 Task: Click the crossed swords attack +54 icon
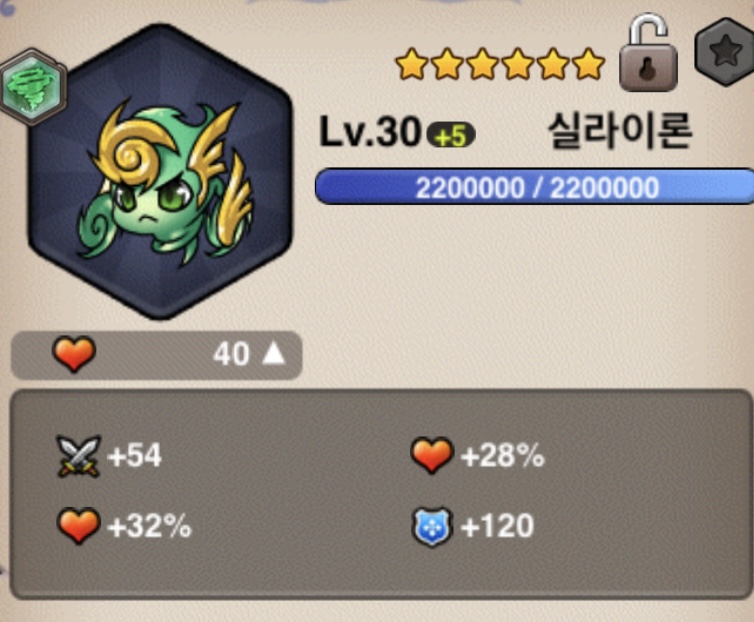78,456
